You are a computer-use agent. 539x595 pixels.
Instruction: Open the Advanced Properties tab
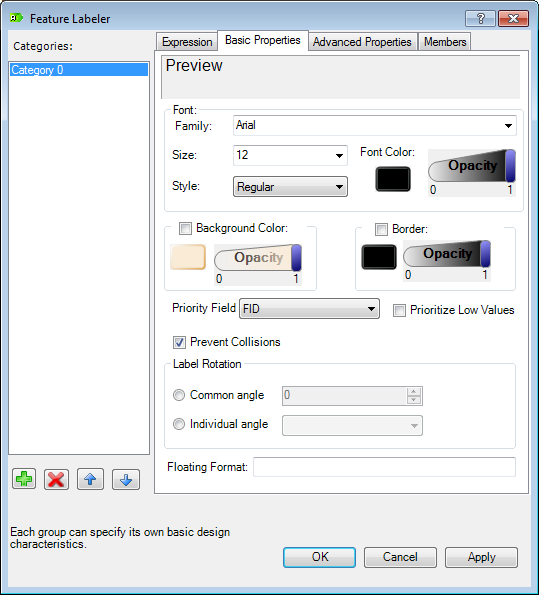click(x=362, y=42)
